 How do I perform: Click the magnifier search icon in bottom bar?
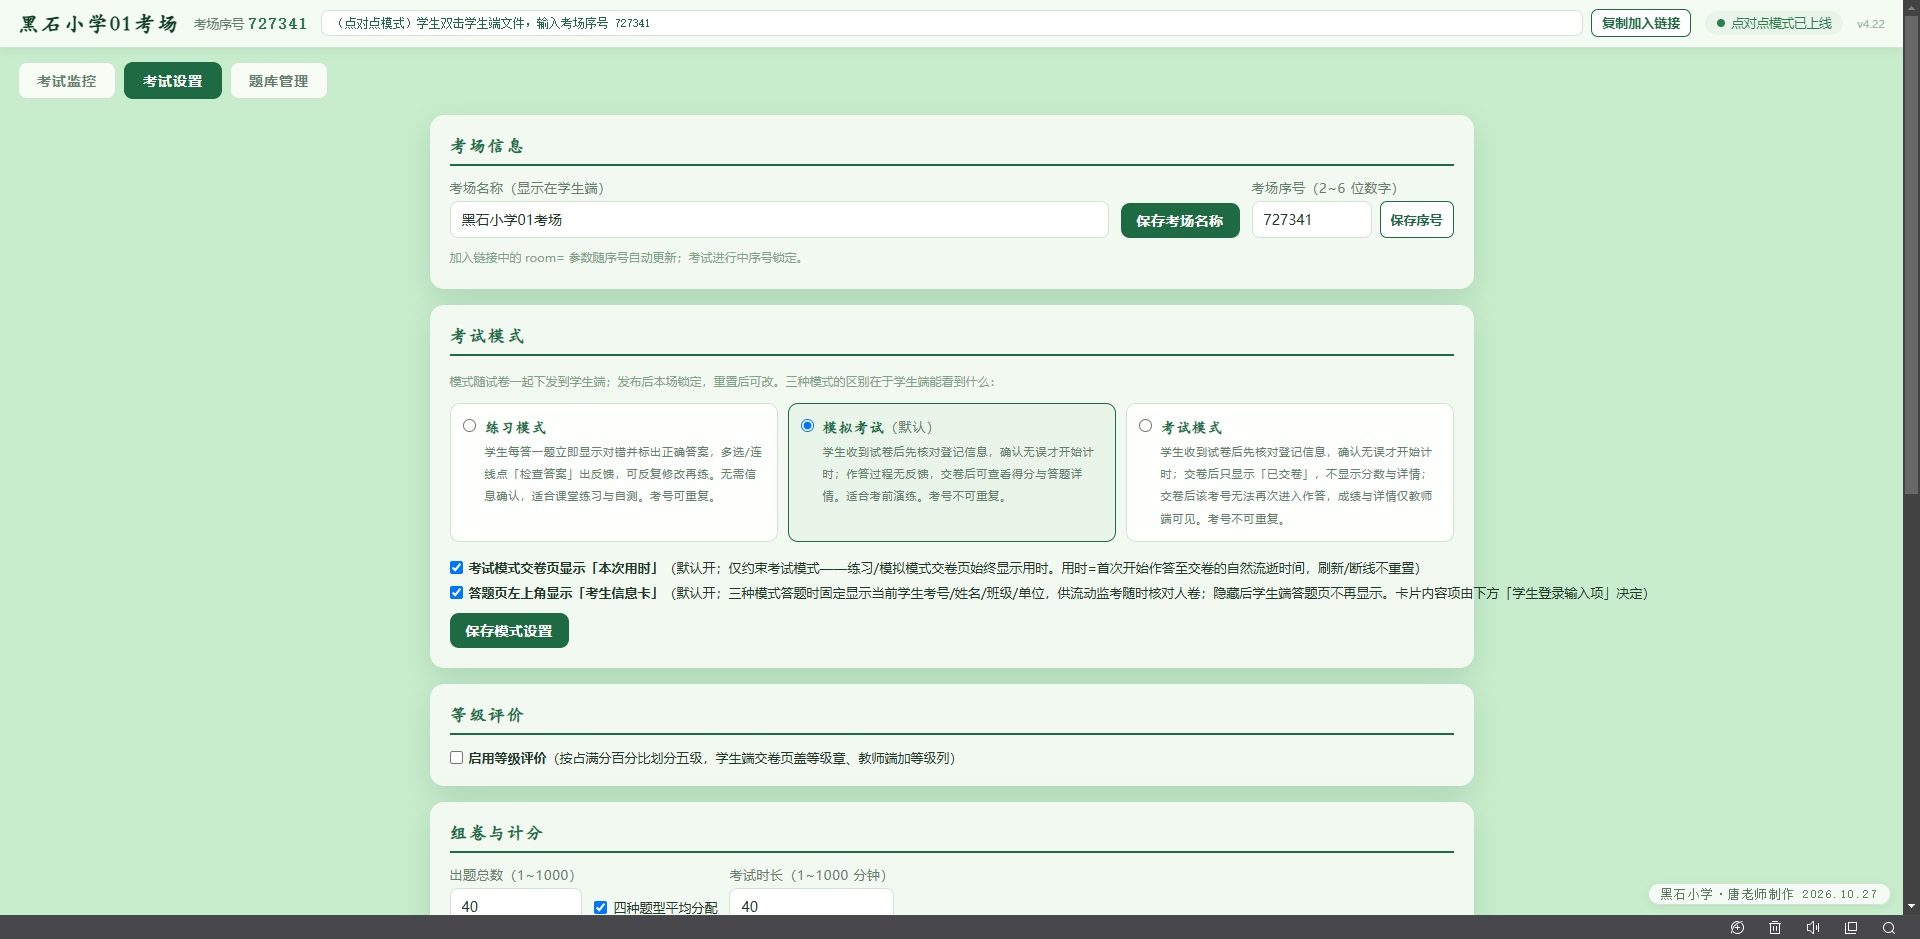pyautogui.click(x=1889, y=928)
